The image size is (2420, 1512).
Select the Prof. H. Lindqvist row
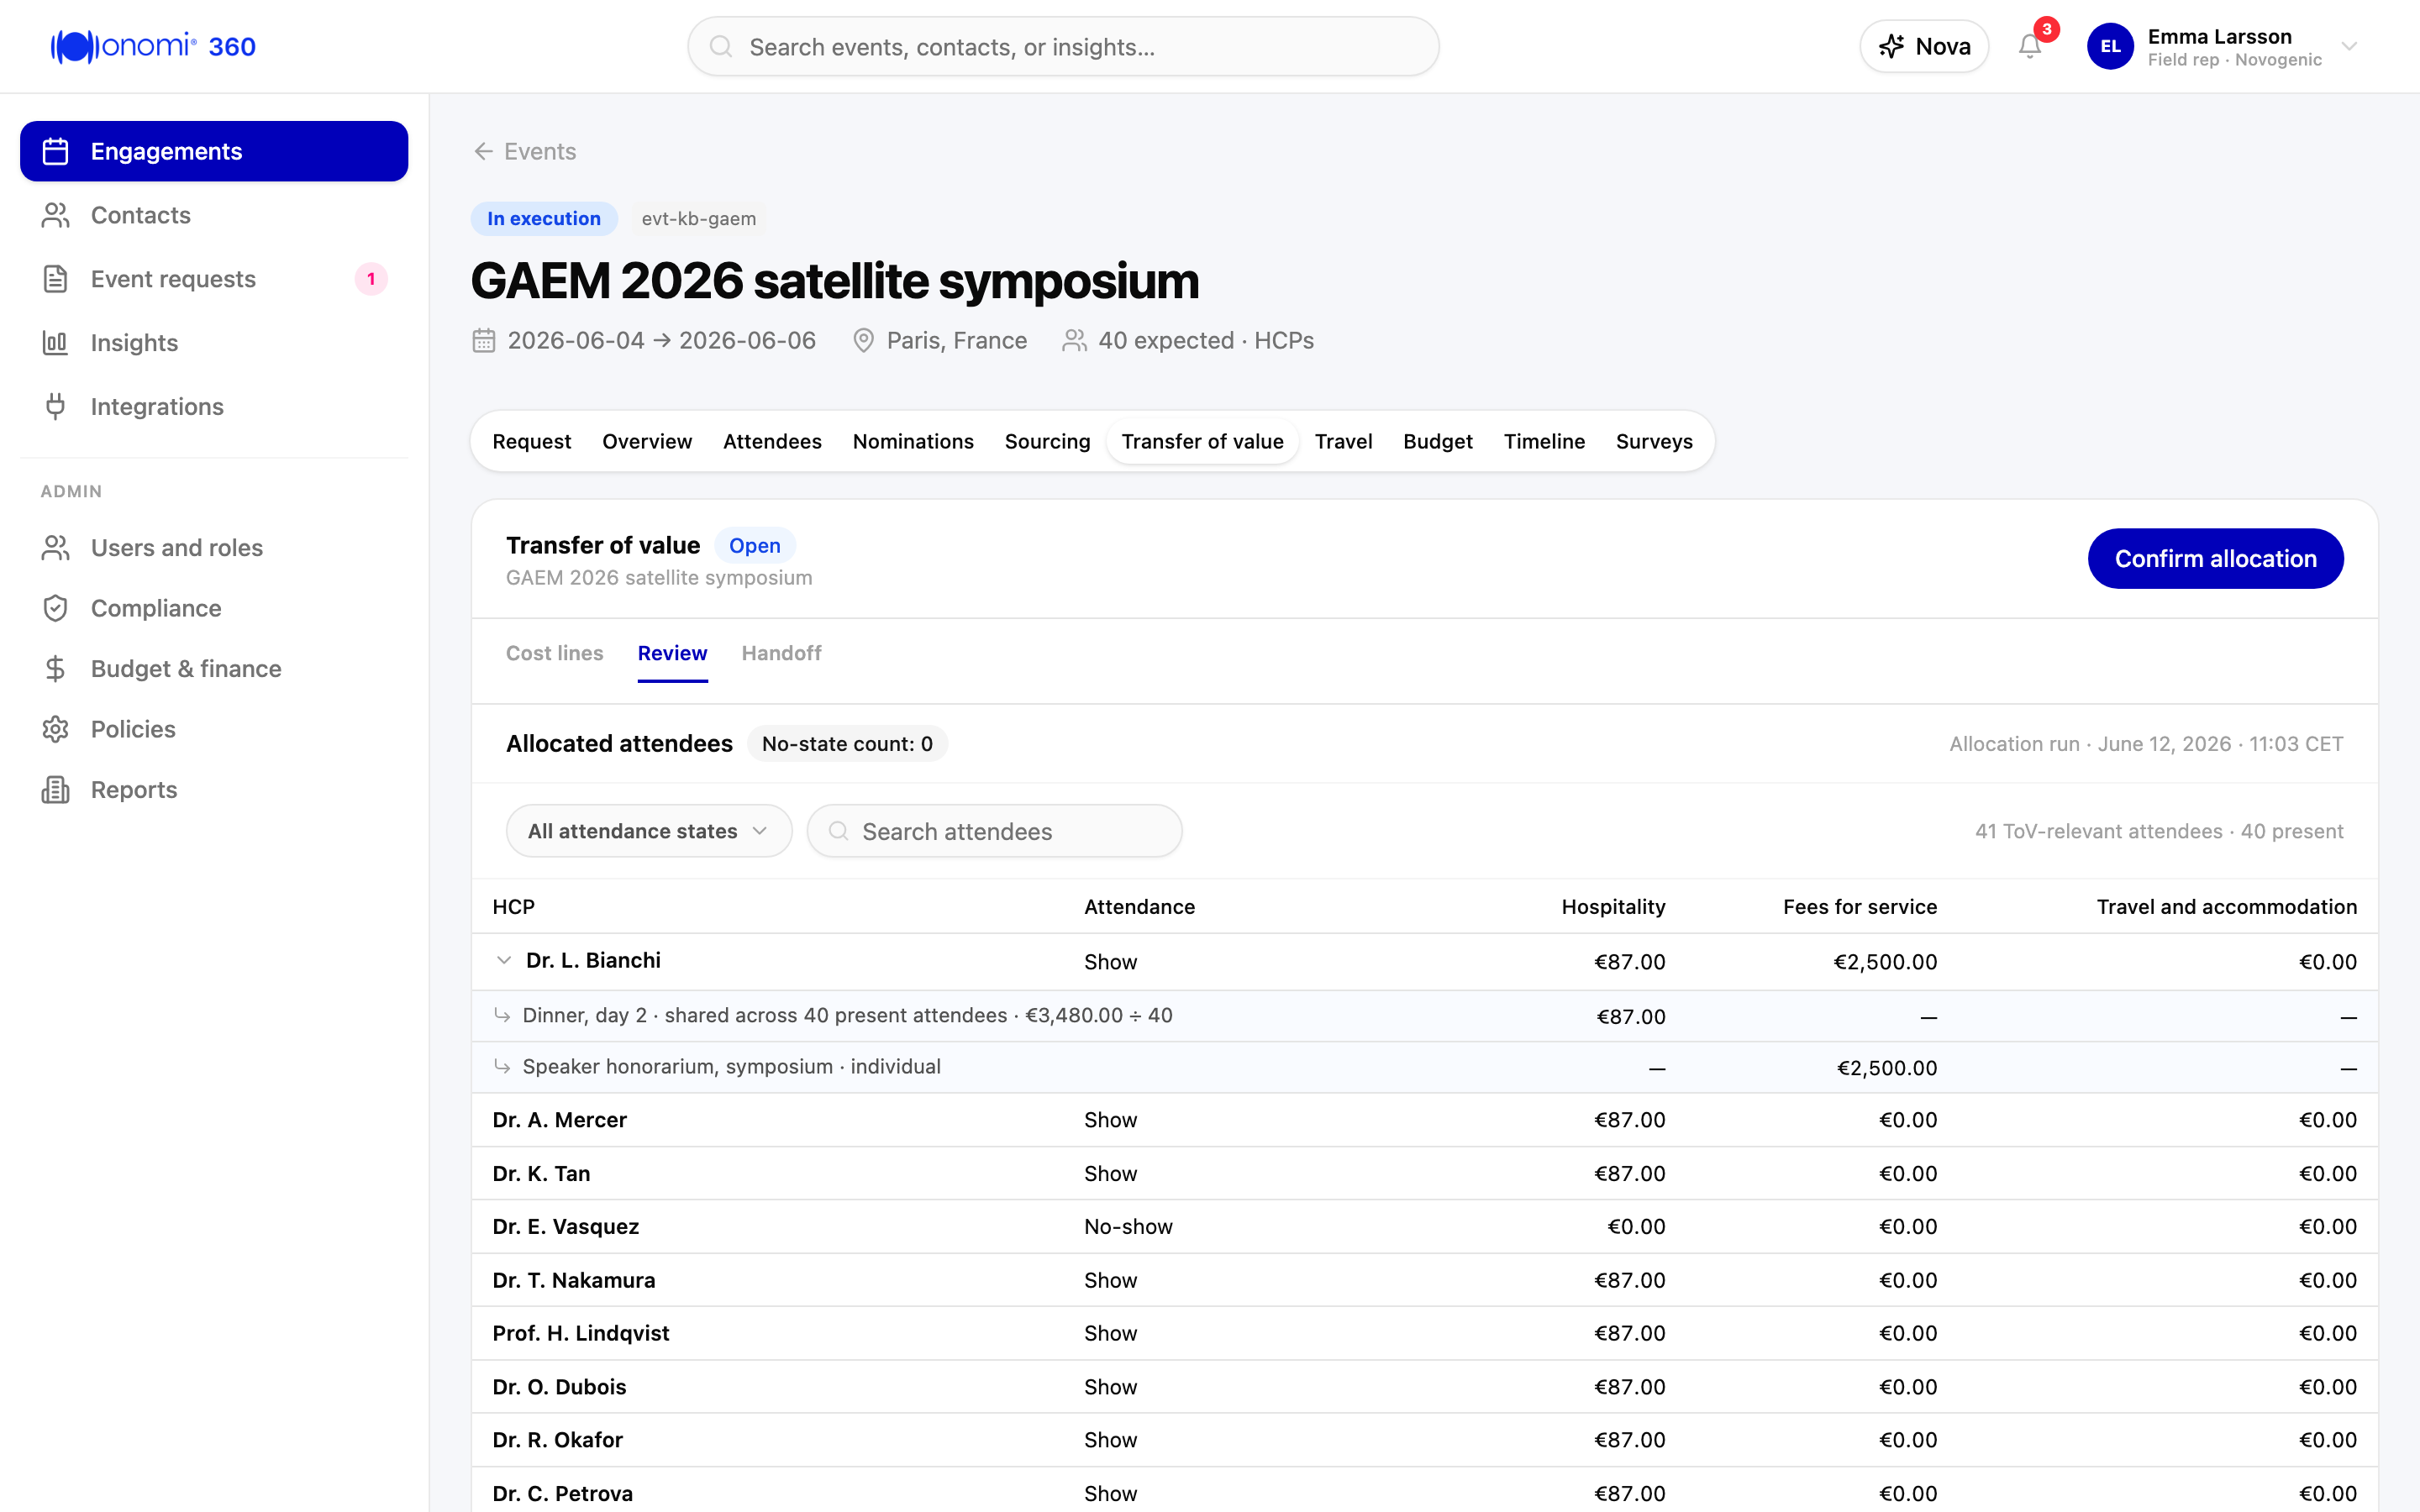1425,1334
